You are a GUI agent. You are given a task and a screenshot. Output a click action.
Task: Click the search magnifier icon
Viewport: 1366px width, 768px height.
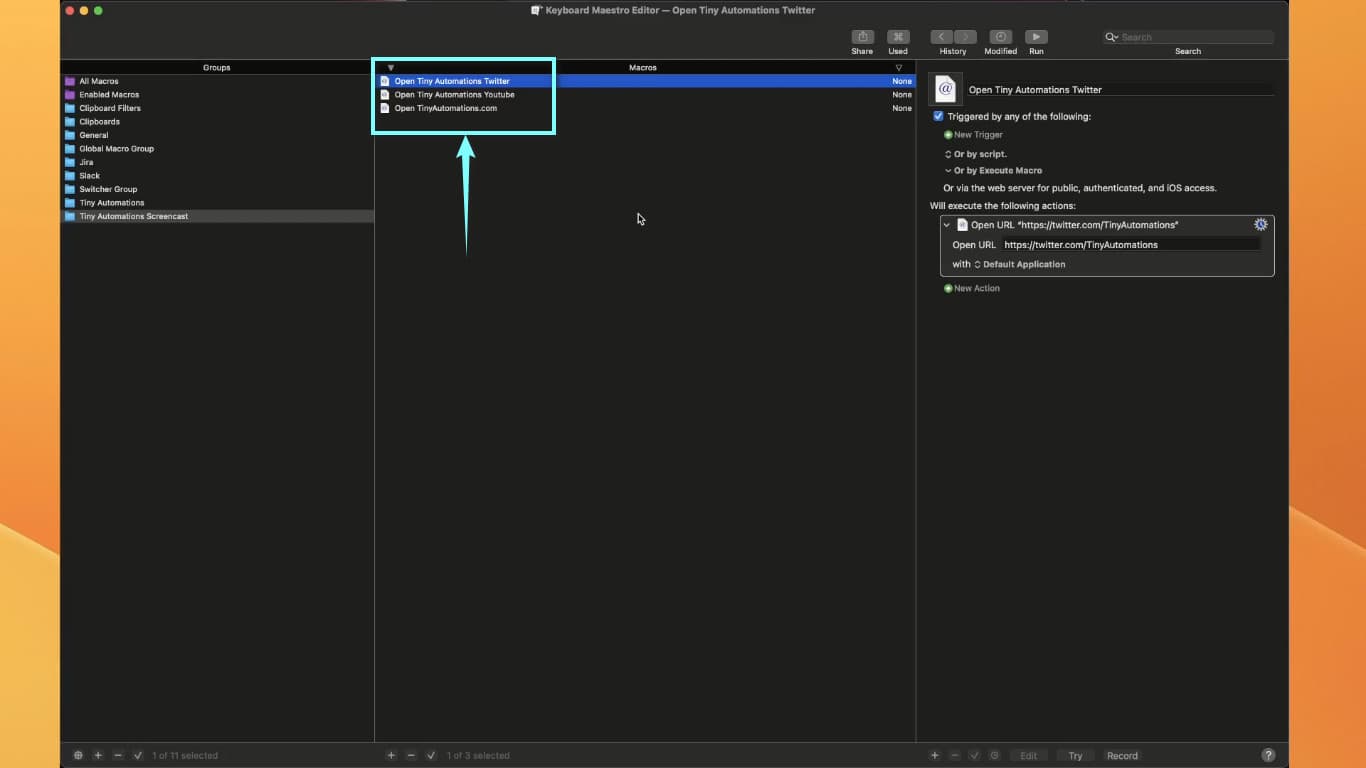click(1111, 37)
